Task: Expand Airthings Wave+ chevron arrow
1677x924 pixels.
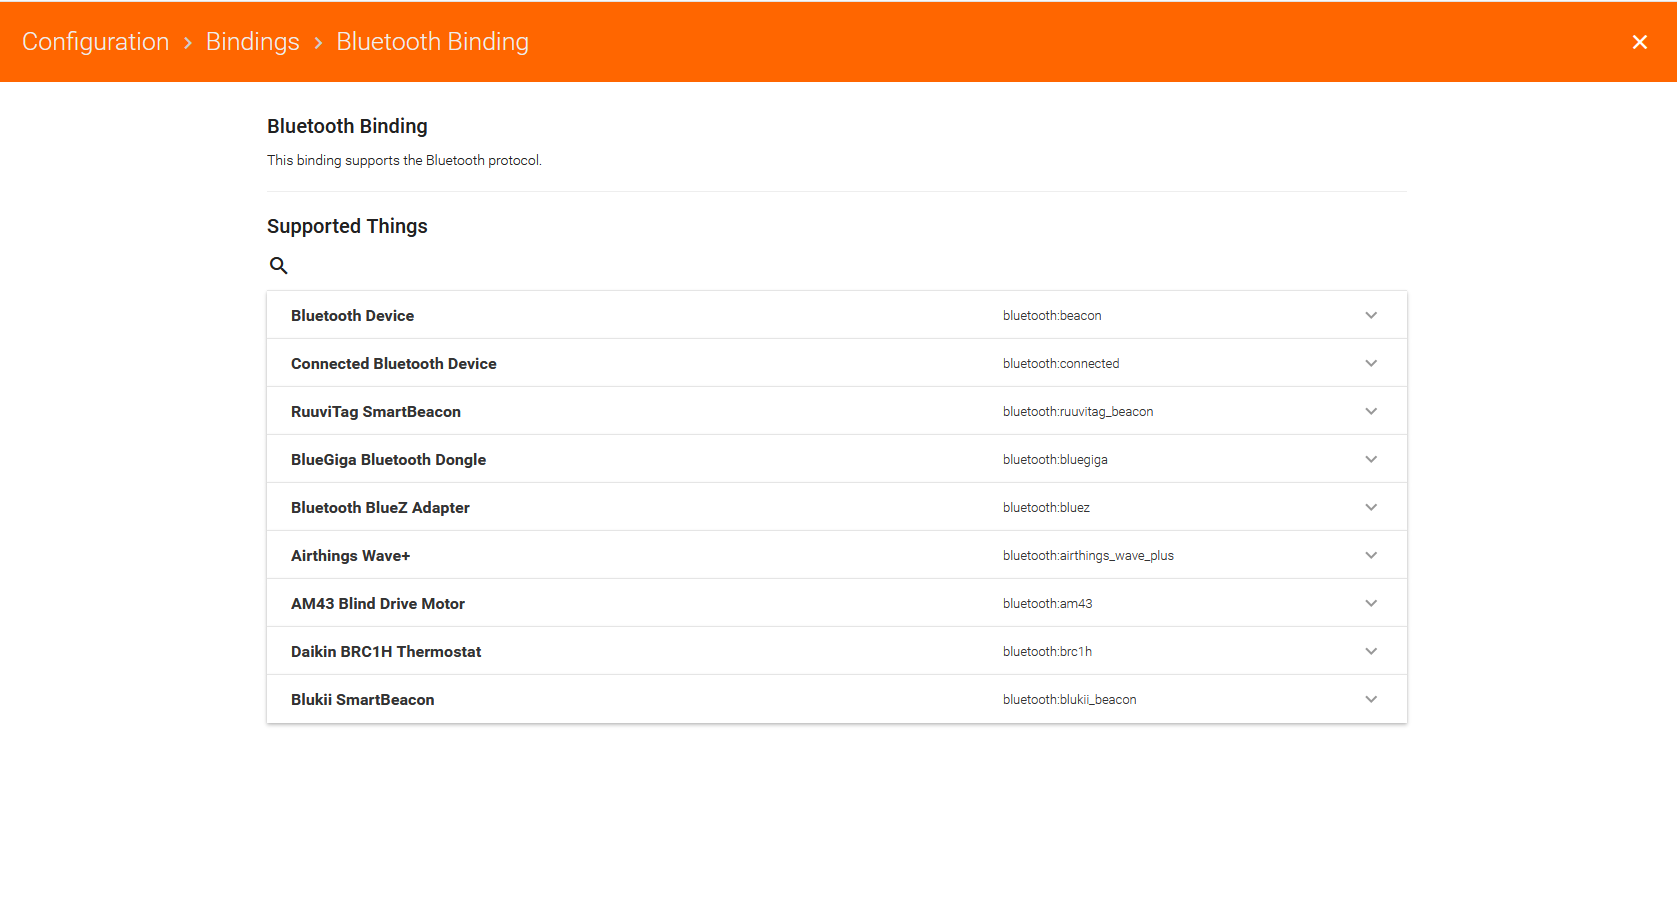Action: (x=1371, y=556)
